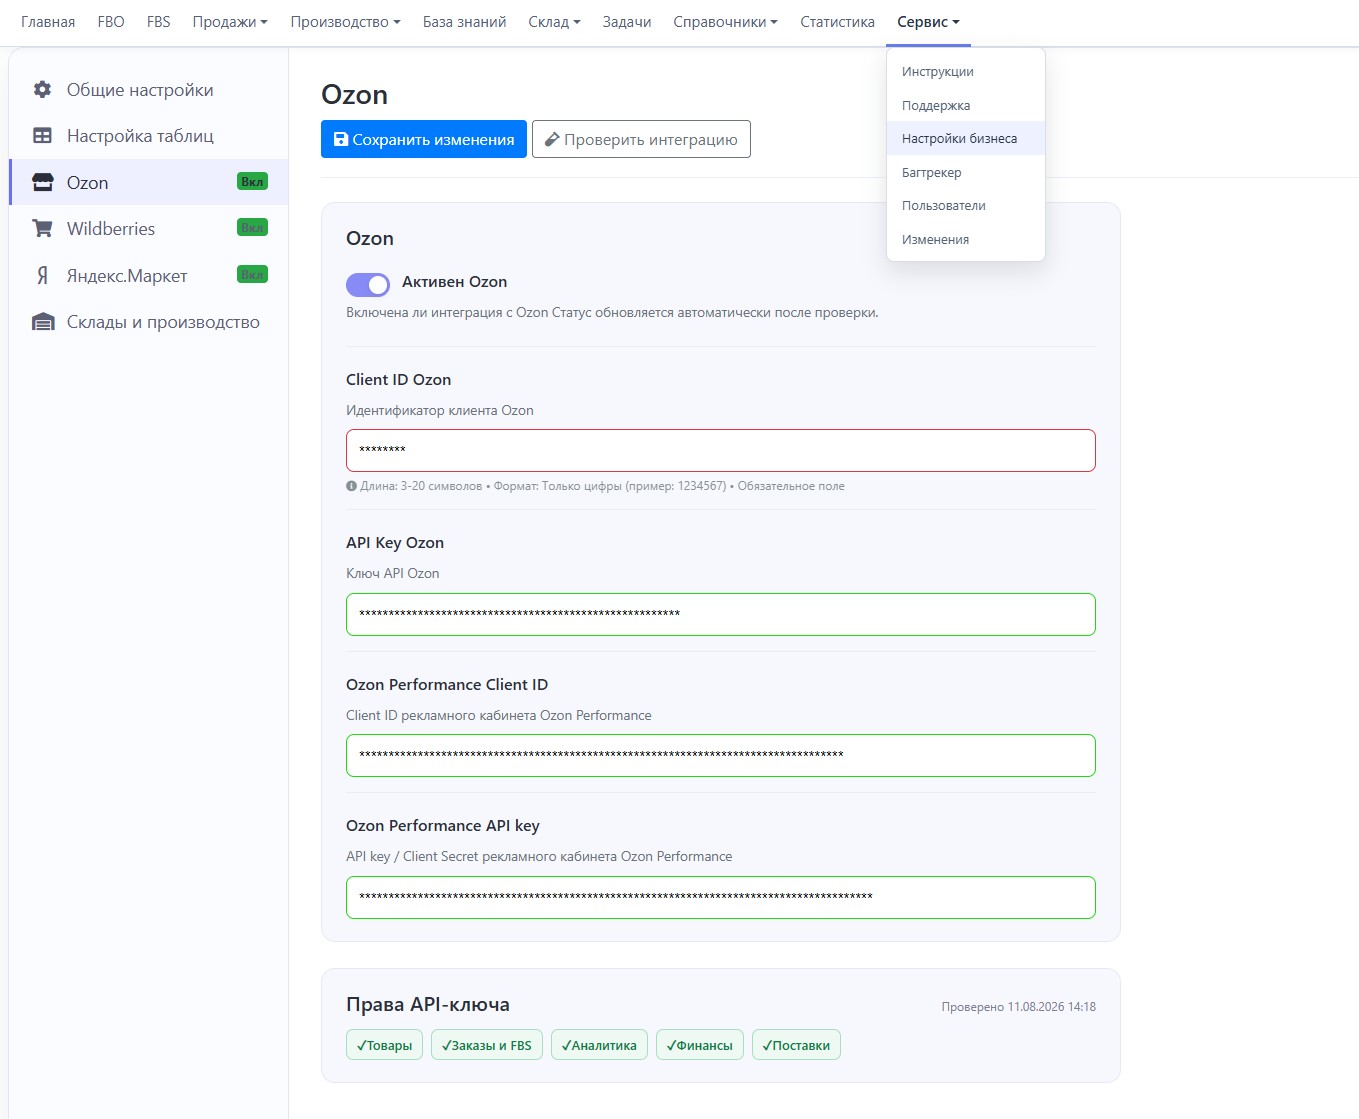Image resolution: width=1359 pixels, height=1119 pixels.
Task: Click the Я icon beside Яндекс.Маркет
Action: click(42, 276)
